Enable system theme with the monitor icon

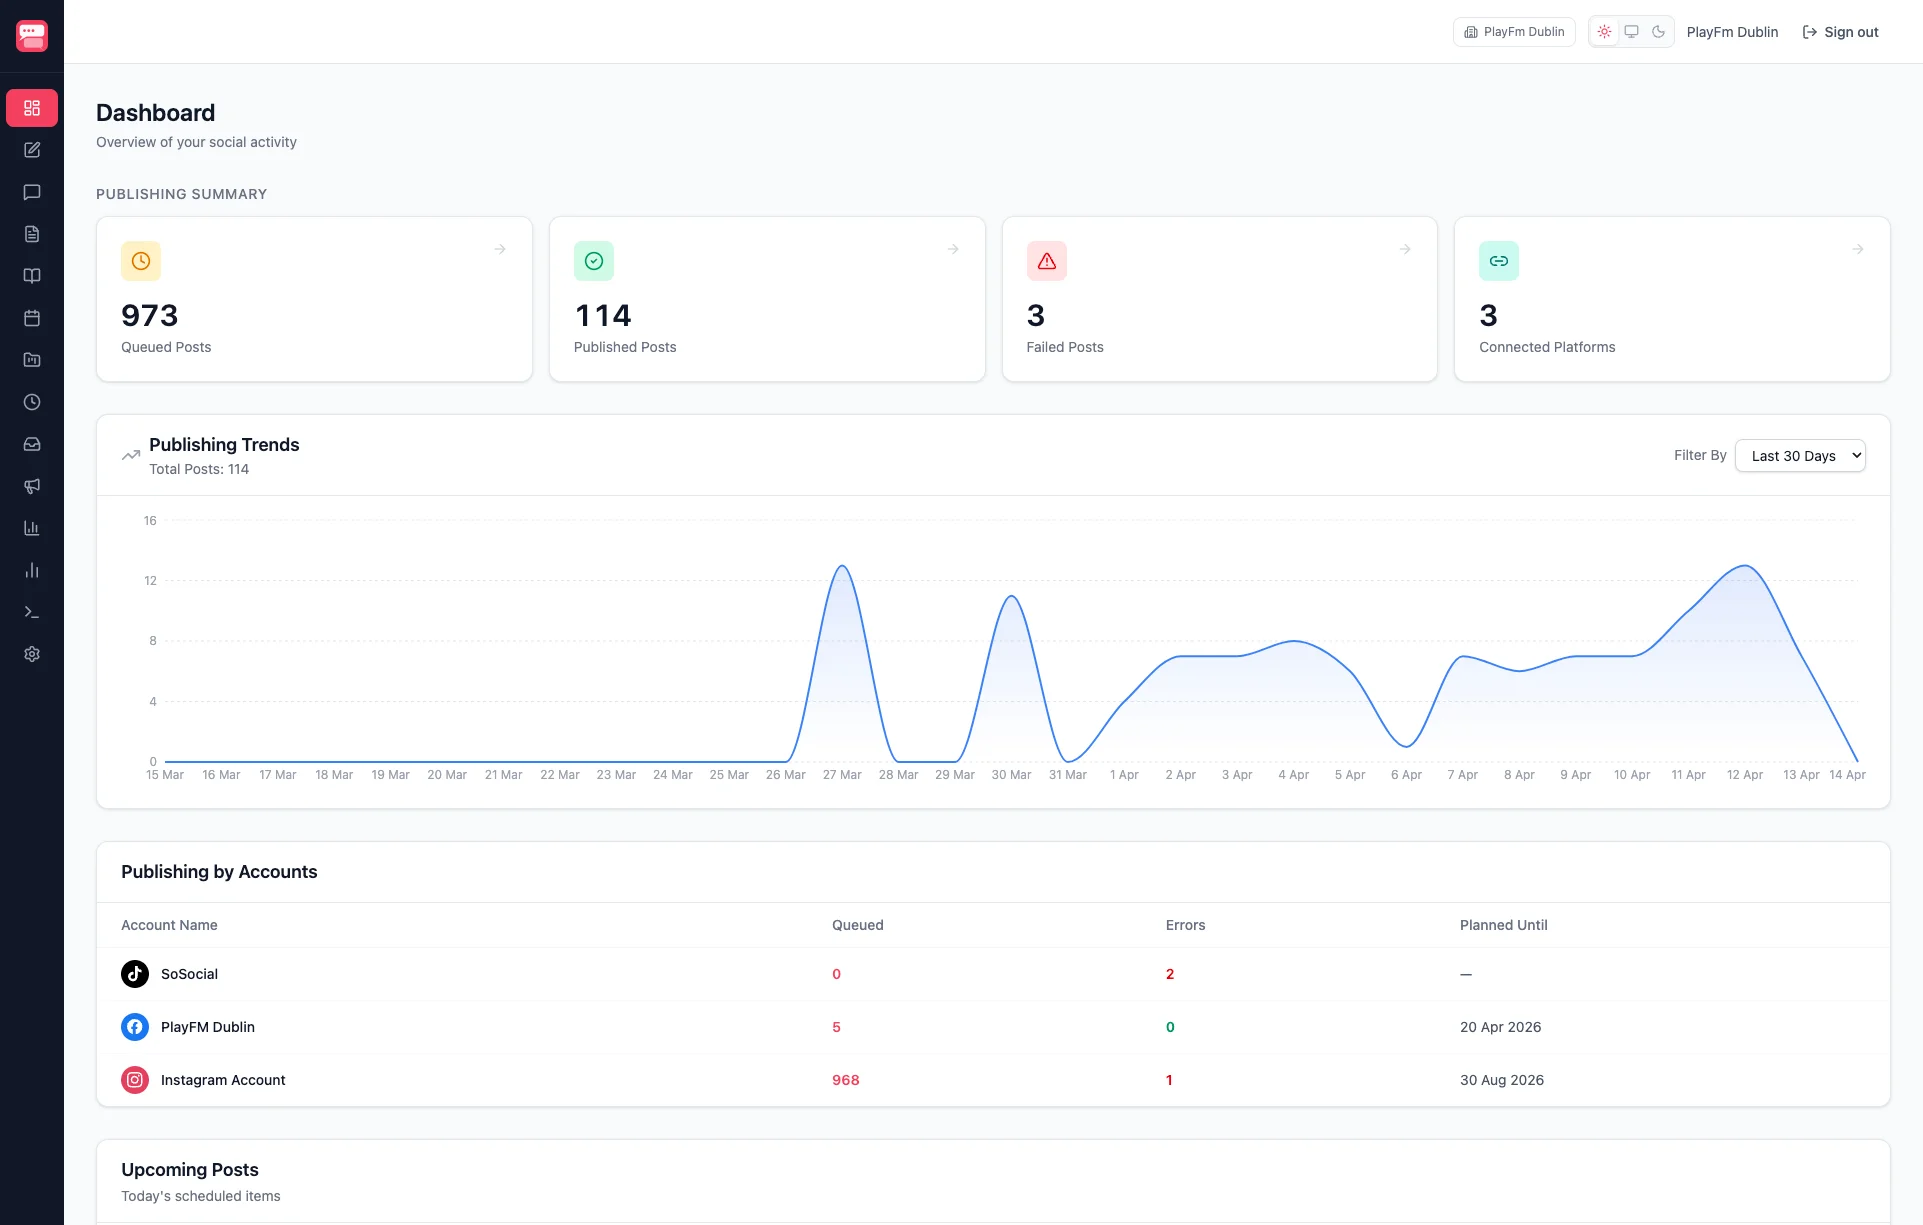pos(1631,31)
